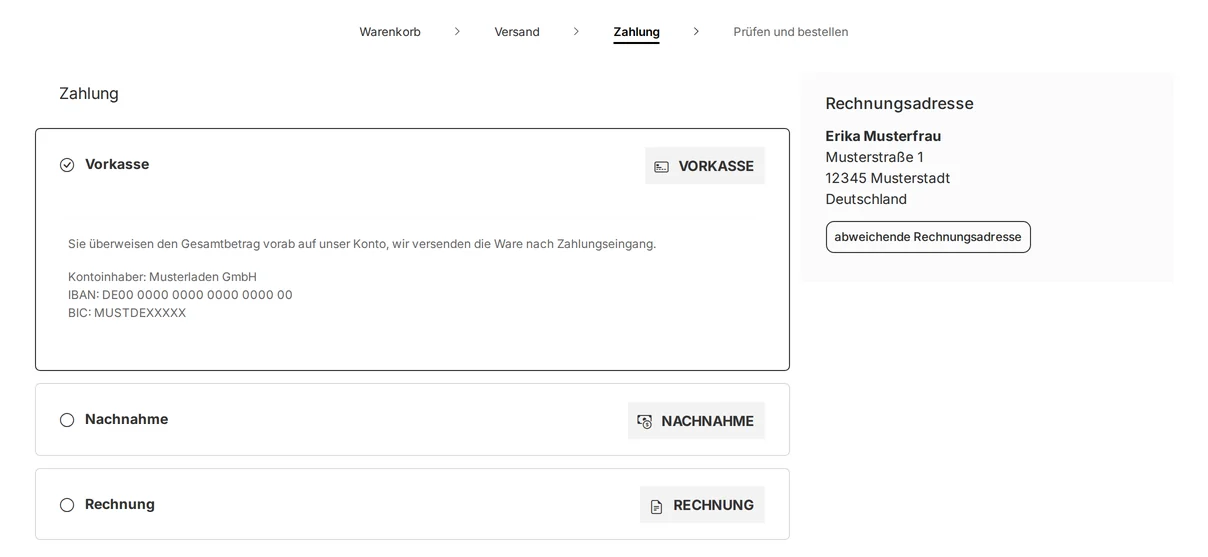This screenshot has height=557, width=1208.
Task: Click the chevron after Warenkorb
Action: [457, 32]
